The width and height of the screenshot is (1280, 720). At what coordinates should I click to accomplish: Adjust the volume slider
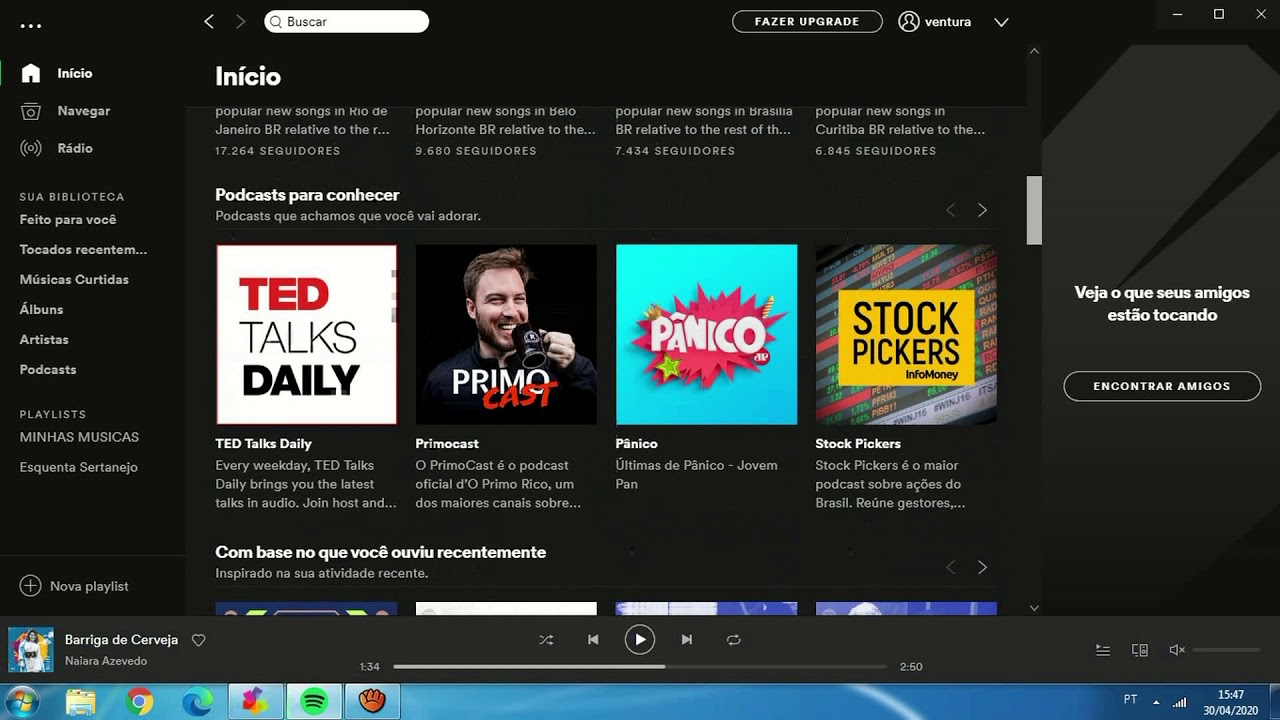(1227, 650)
